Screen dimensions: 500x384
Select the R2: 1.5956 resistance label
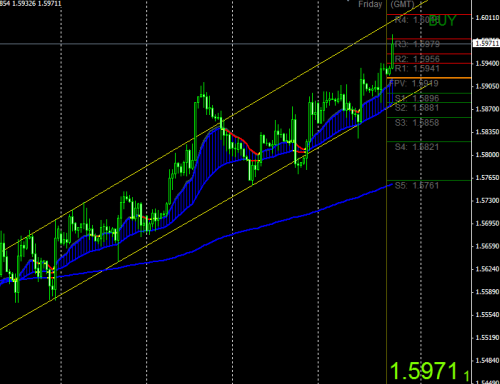(417, 59)
